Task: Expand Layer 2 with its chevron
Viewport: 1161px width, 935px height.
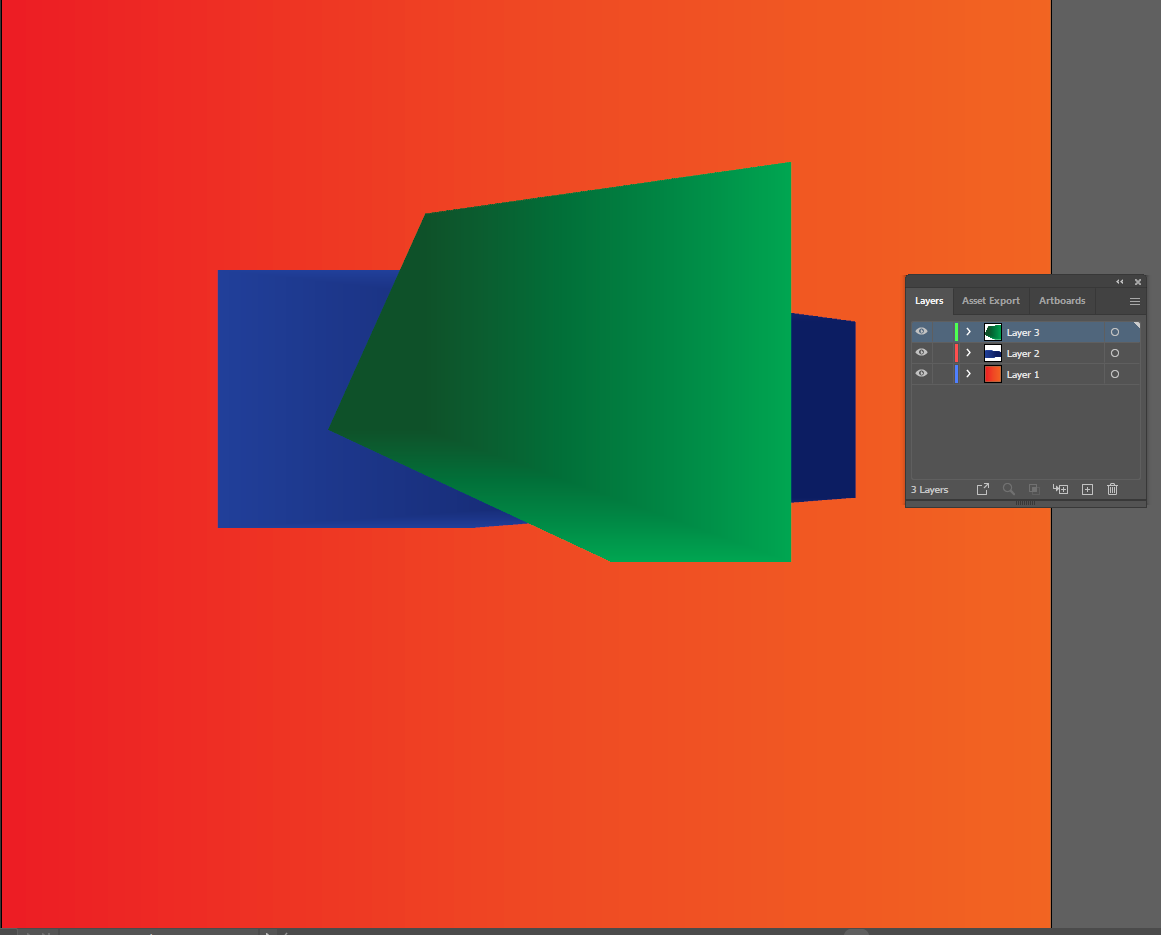Action: (x=968, y=352)
